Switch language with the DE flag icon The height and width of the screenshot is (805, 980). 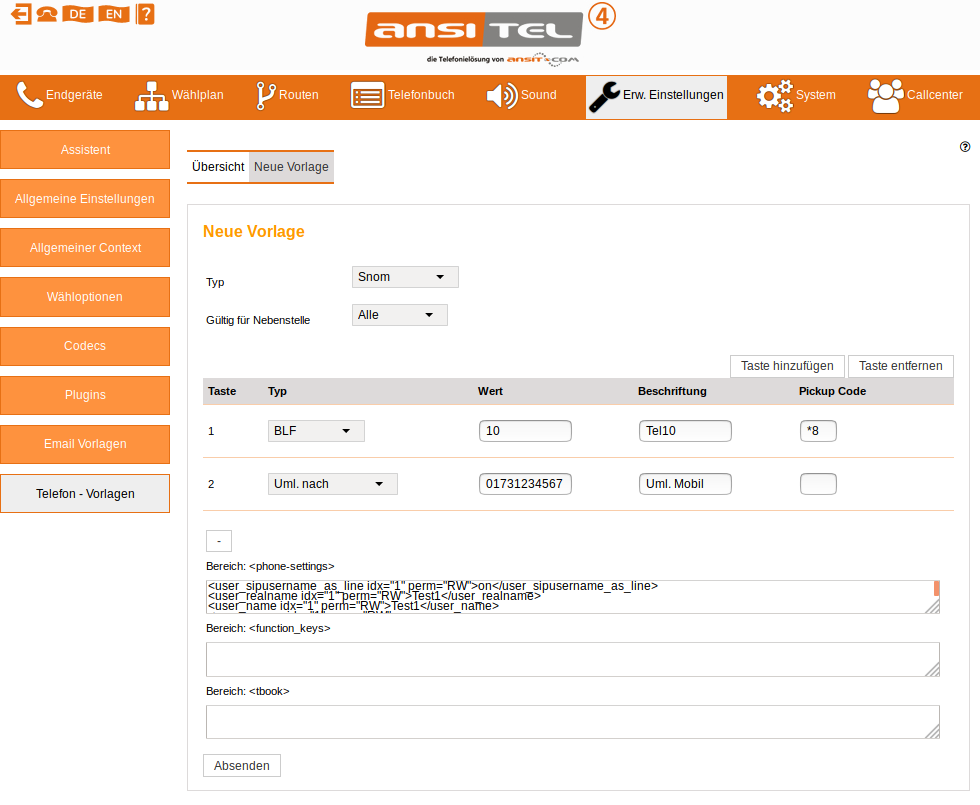[77, 14]
